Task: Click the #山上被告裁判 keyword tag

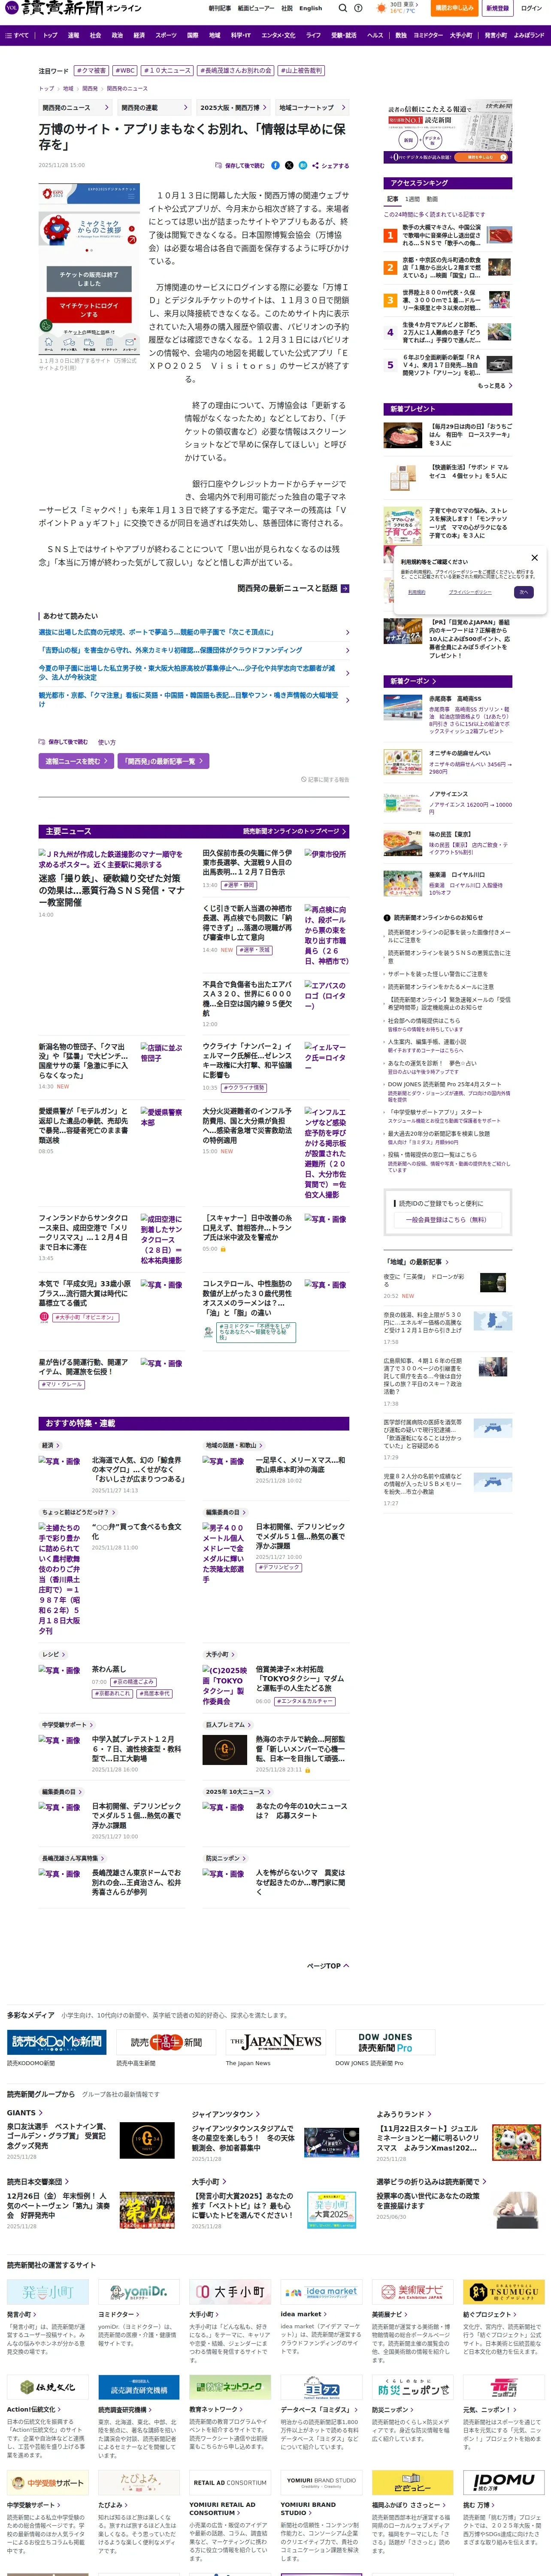Action: click(x=301, y=71)
